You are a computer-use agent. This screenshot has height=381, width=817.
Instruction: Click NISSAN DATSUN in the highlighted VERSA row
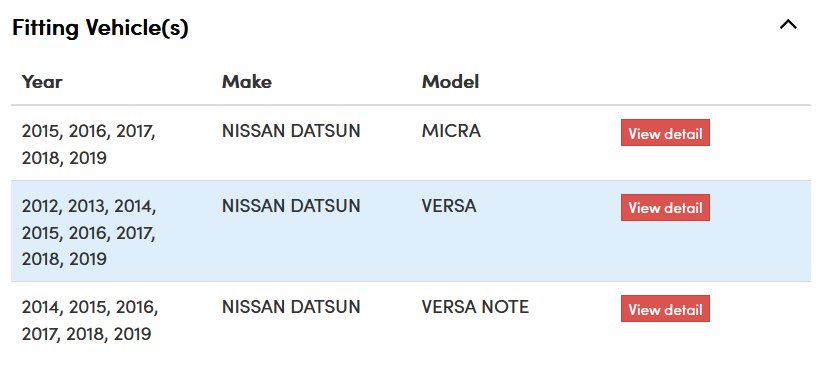[x=291, y=206]
